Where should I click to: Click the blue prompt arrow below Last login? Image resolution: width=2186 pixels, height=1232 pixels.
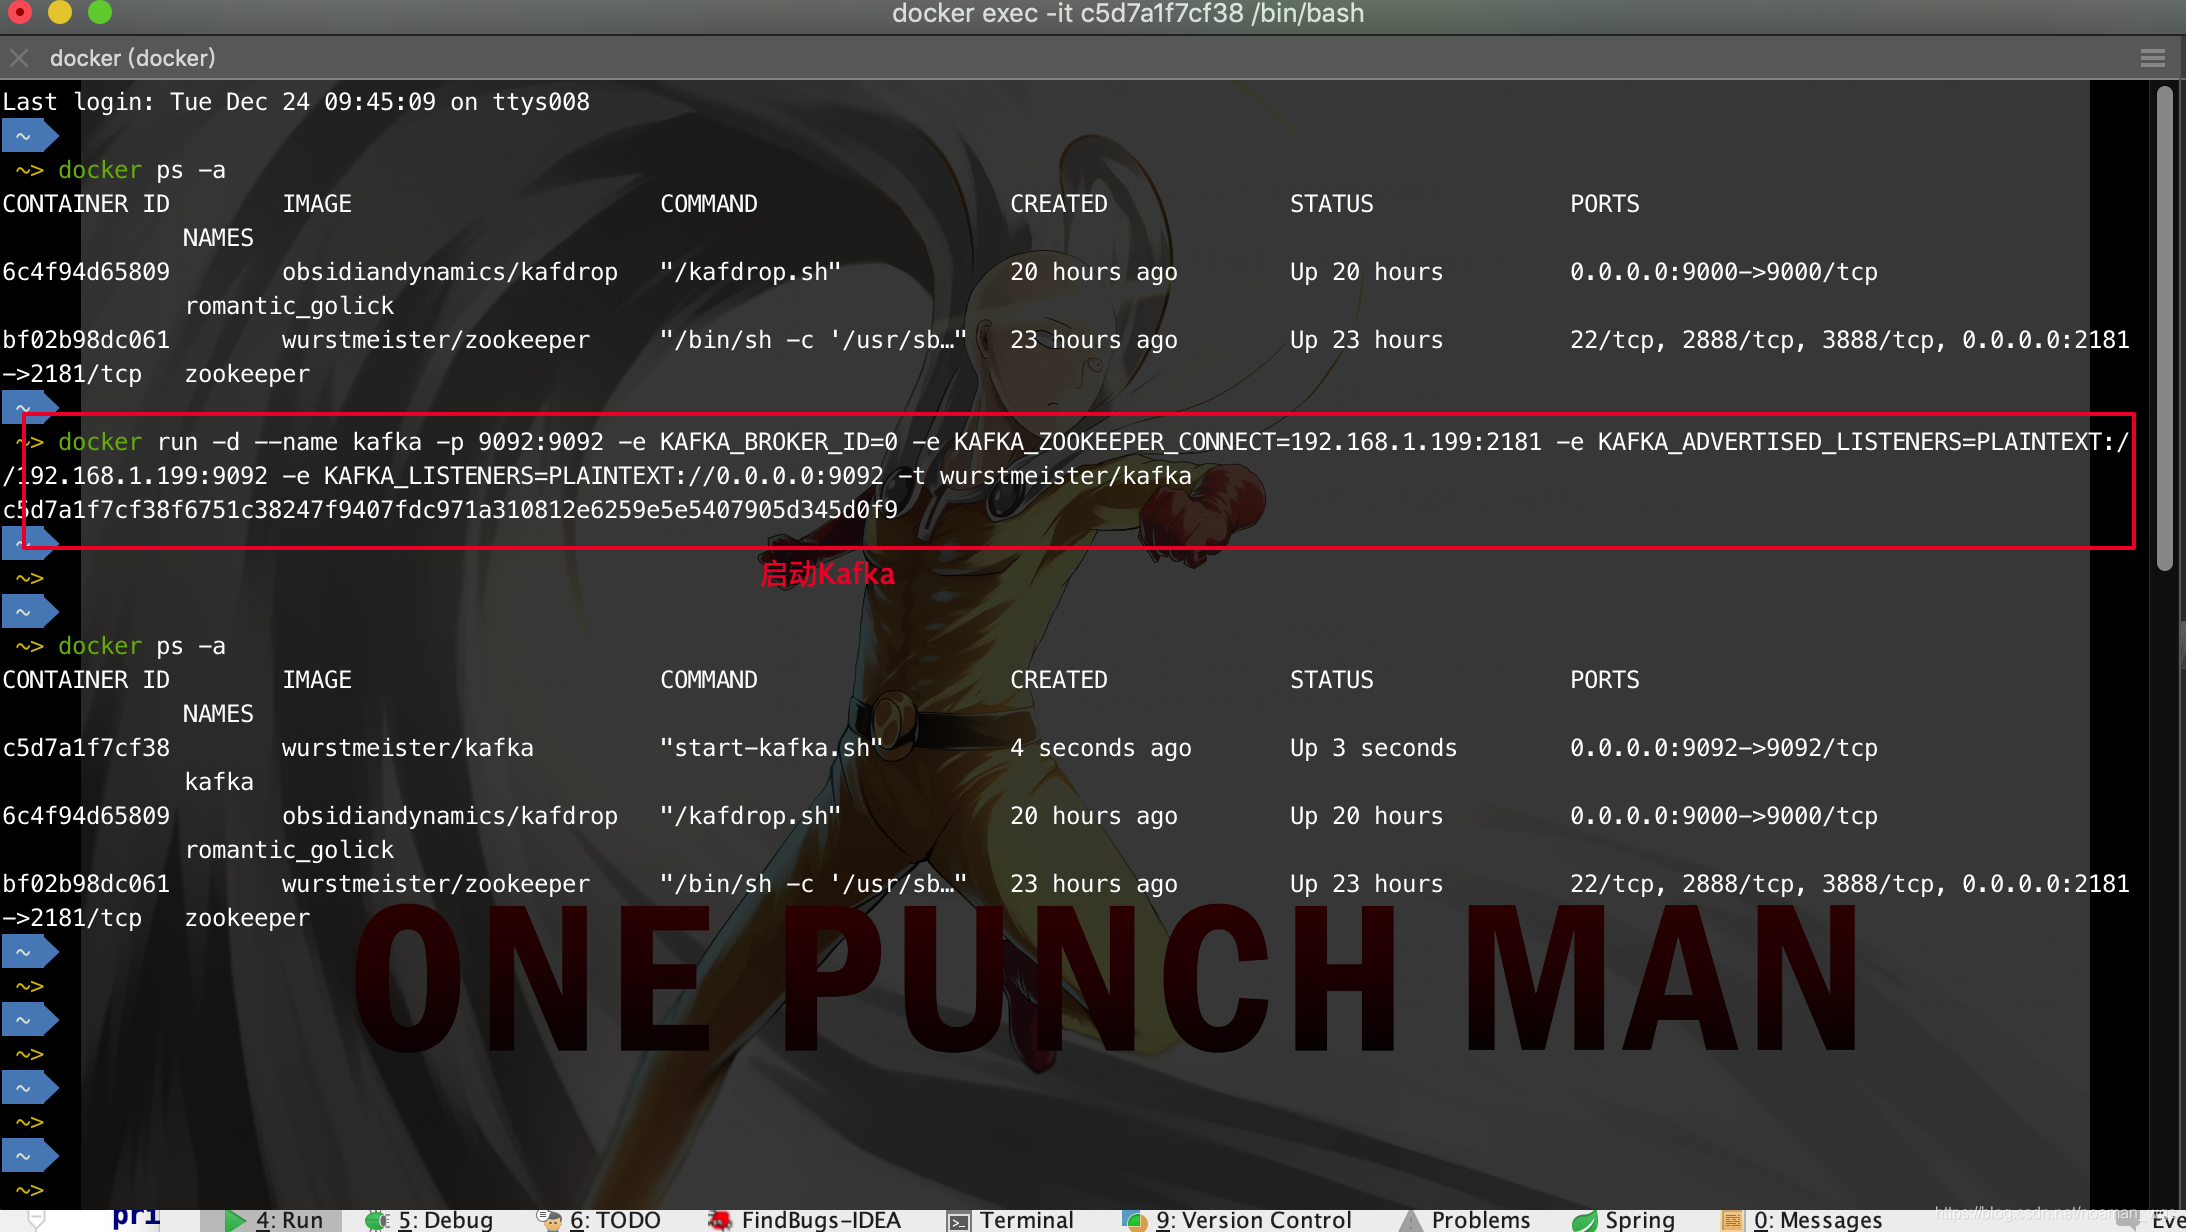tap(28, 136)
